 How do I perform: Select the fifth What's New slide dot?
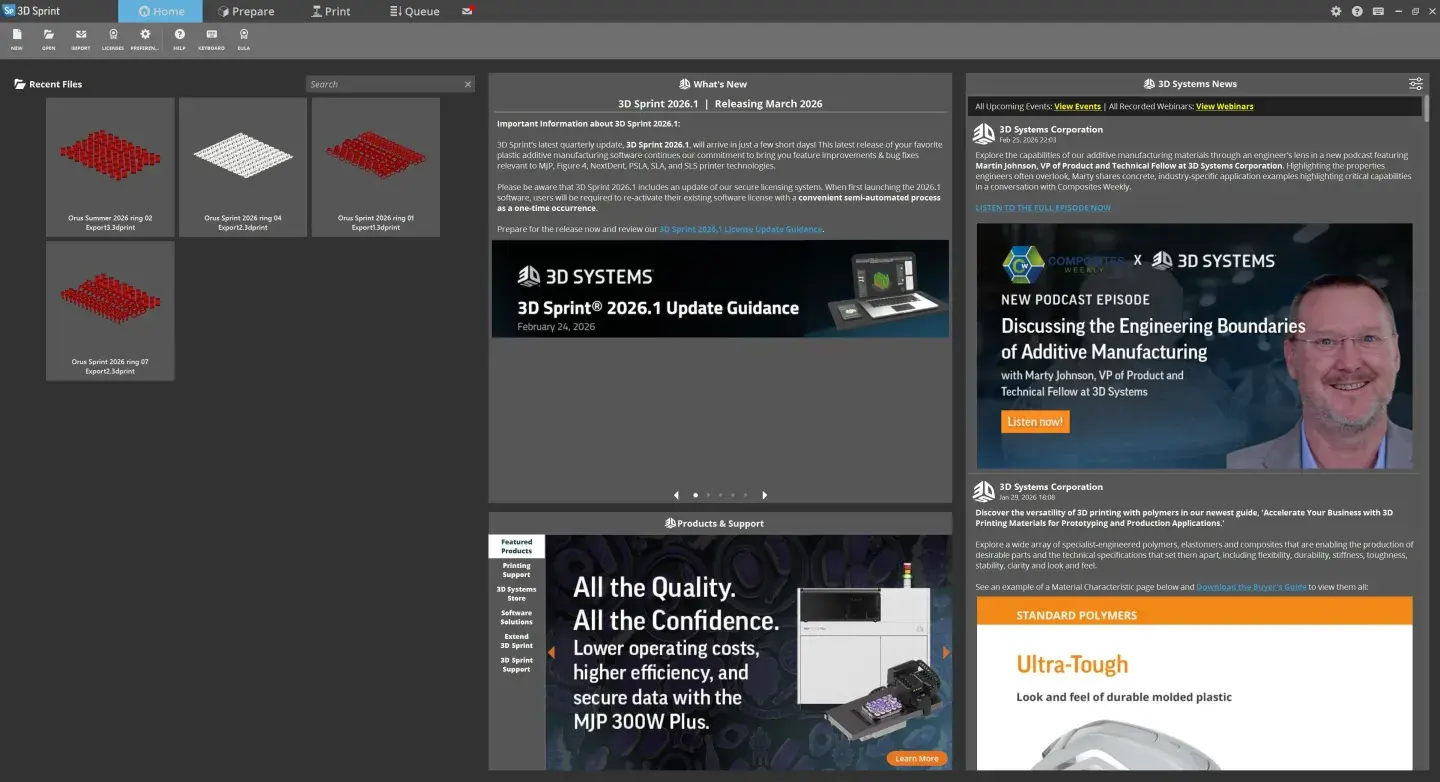(x=744, y=495)
